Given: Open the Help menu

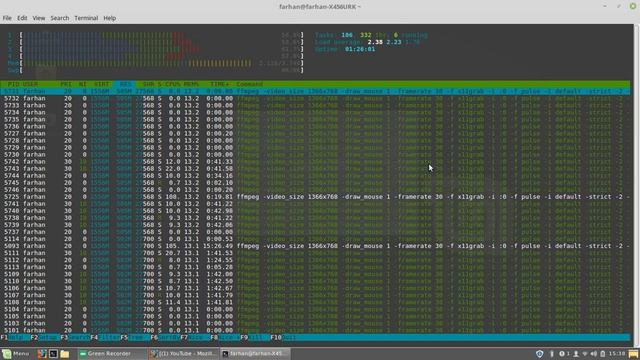Looking at the screenshot, I should click(109, 18).
